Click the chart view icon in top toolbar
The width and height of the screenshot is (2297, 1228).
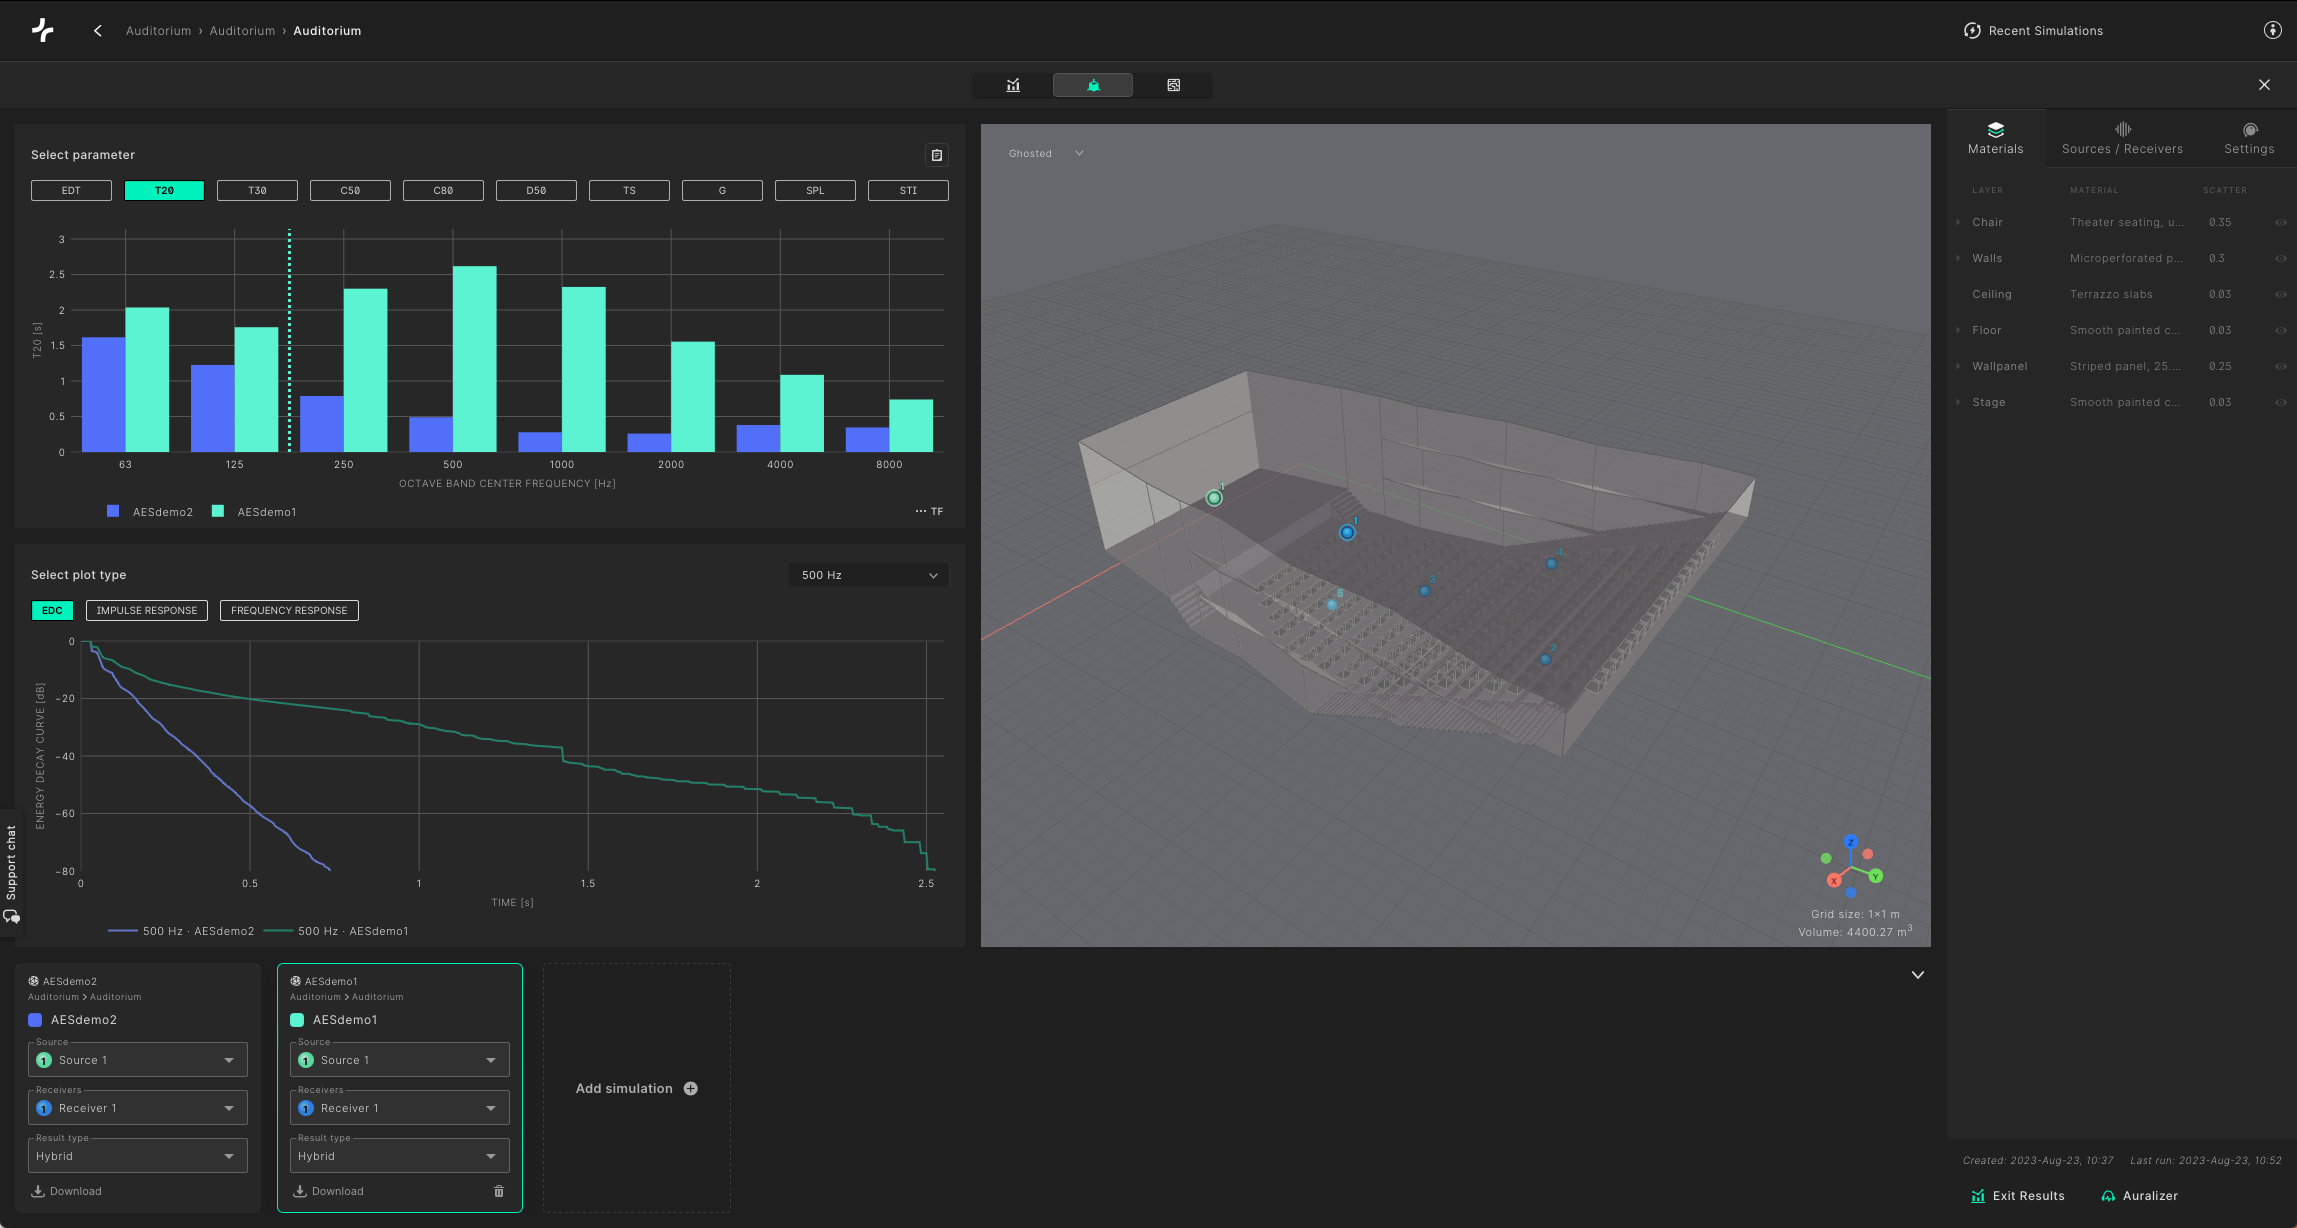tap(1013, 85)
